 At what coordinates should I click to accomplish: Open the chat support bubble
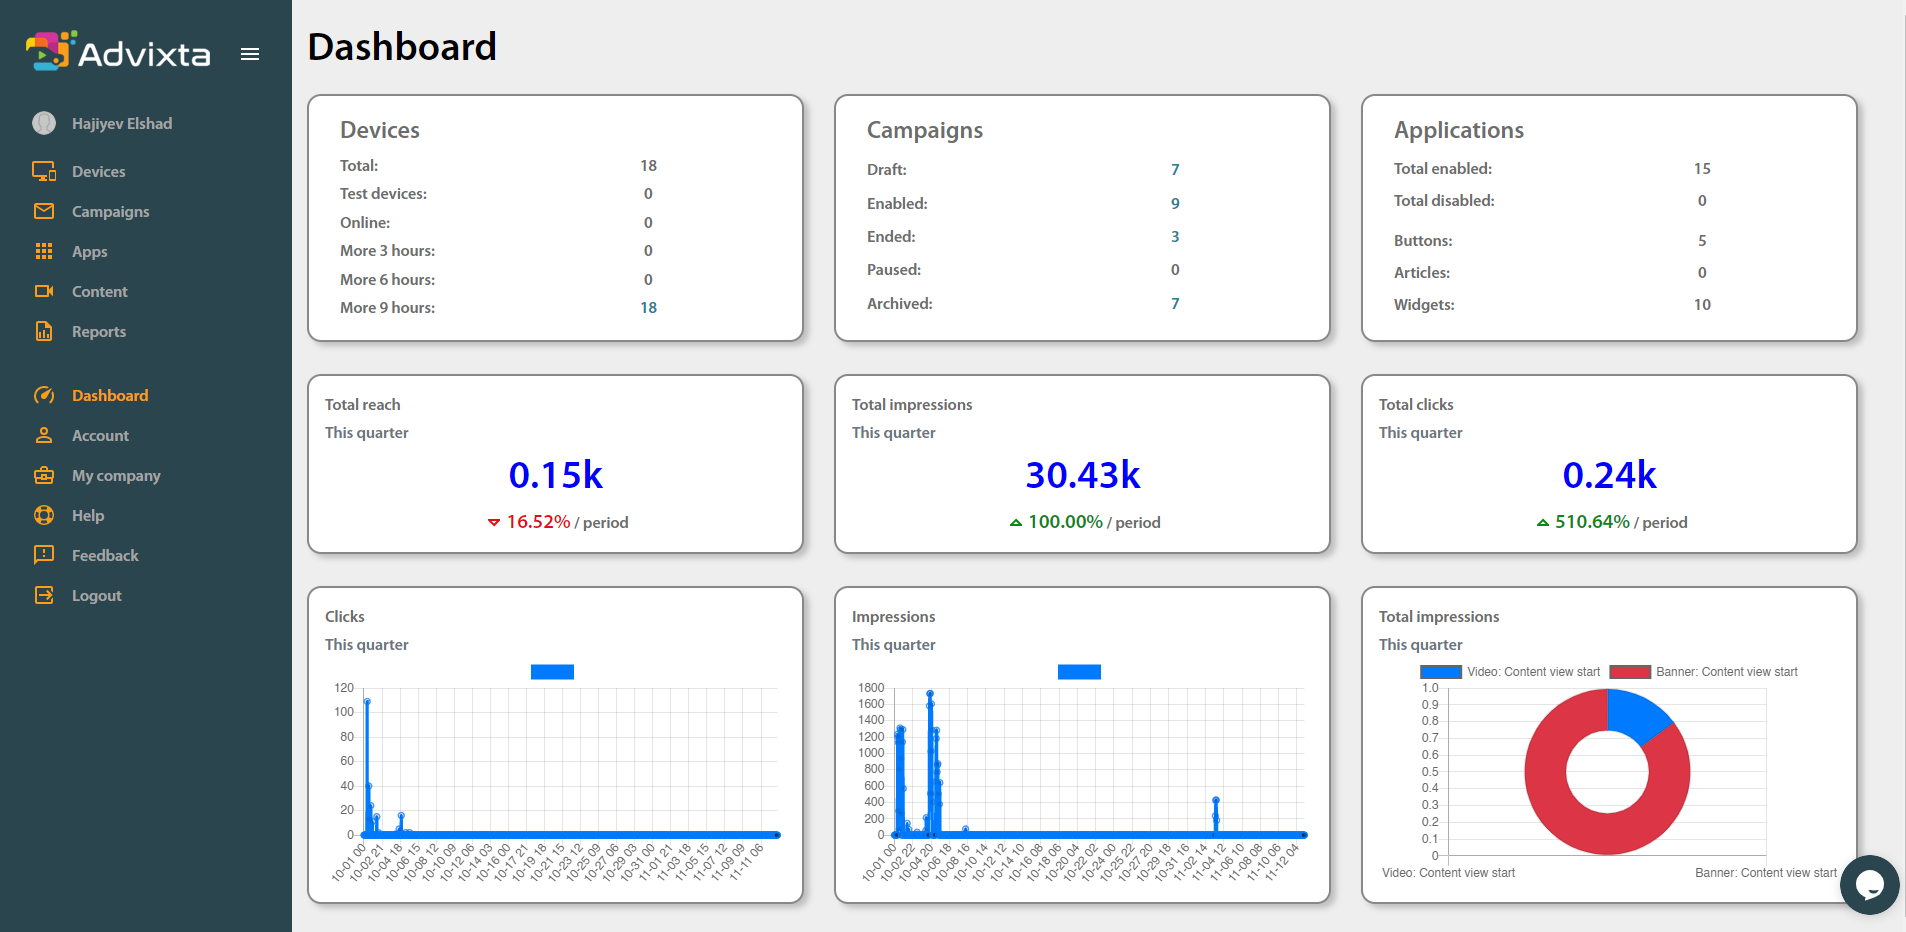click(1869, 885)
